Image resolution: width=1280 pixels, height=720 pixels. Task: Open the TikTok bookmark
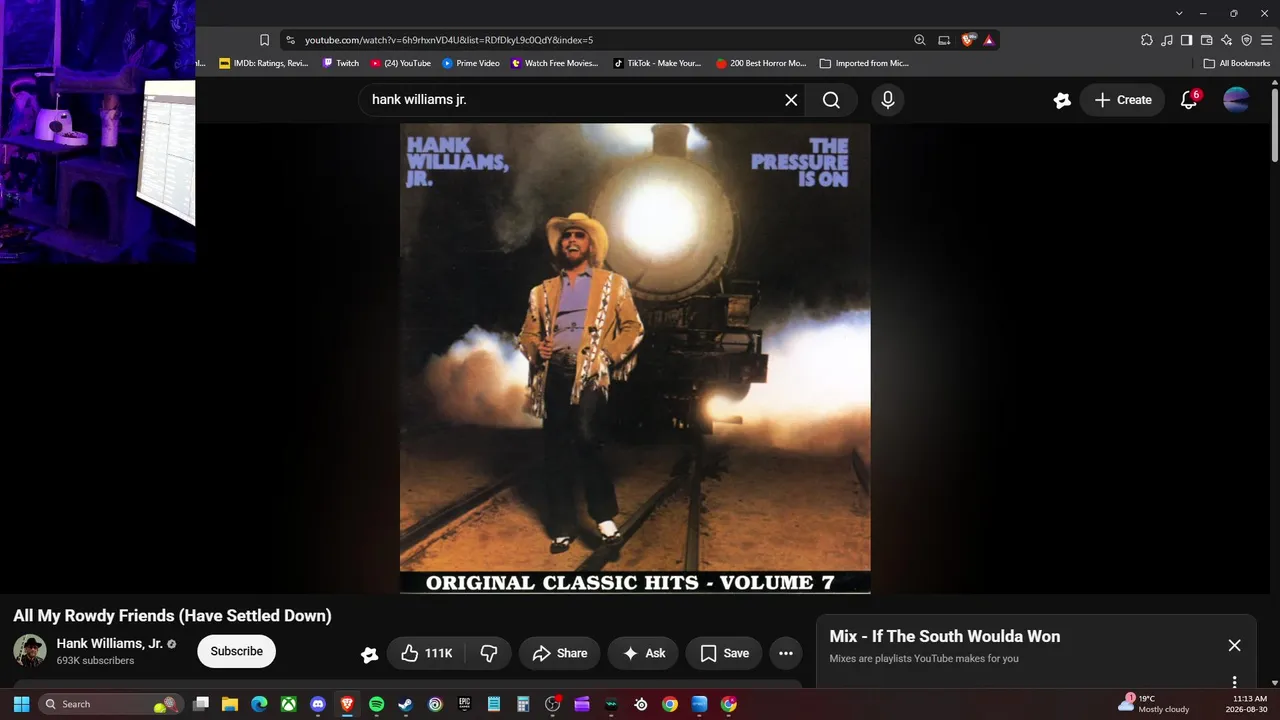click(657, 63)
